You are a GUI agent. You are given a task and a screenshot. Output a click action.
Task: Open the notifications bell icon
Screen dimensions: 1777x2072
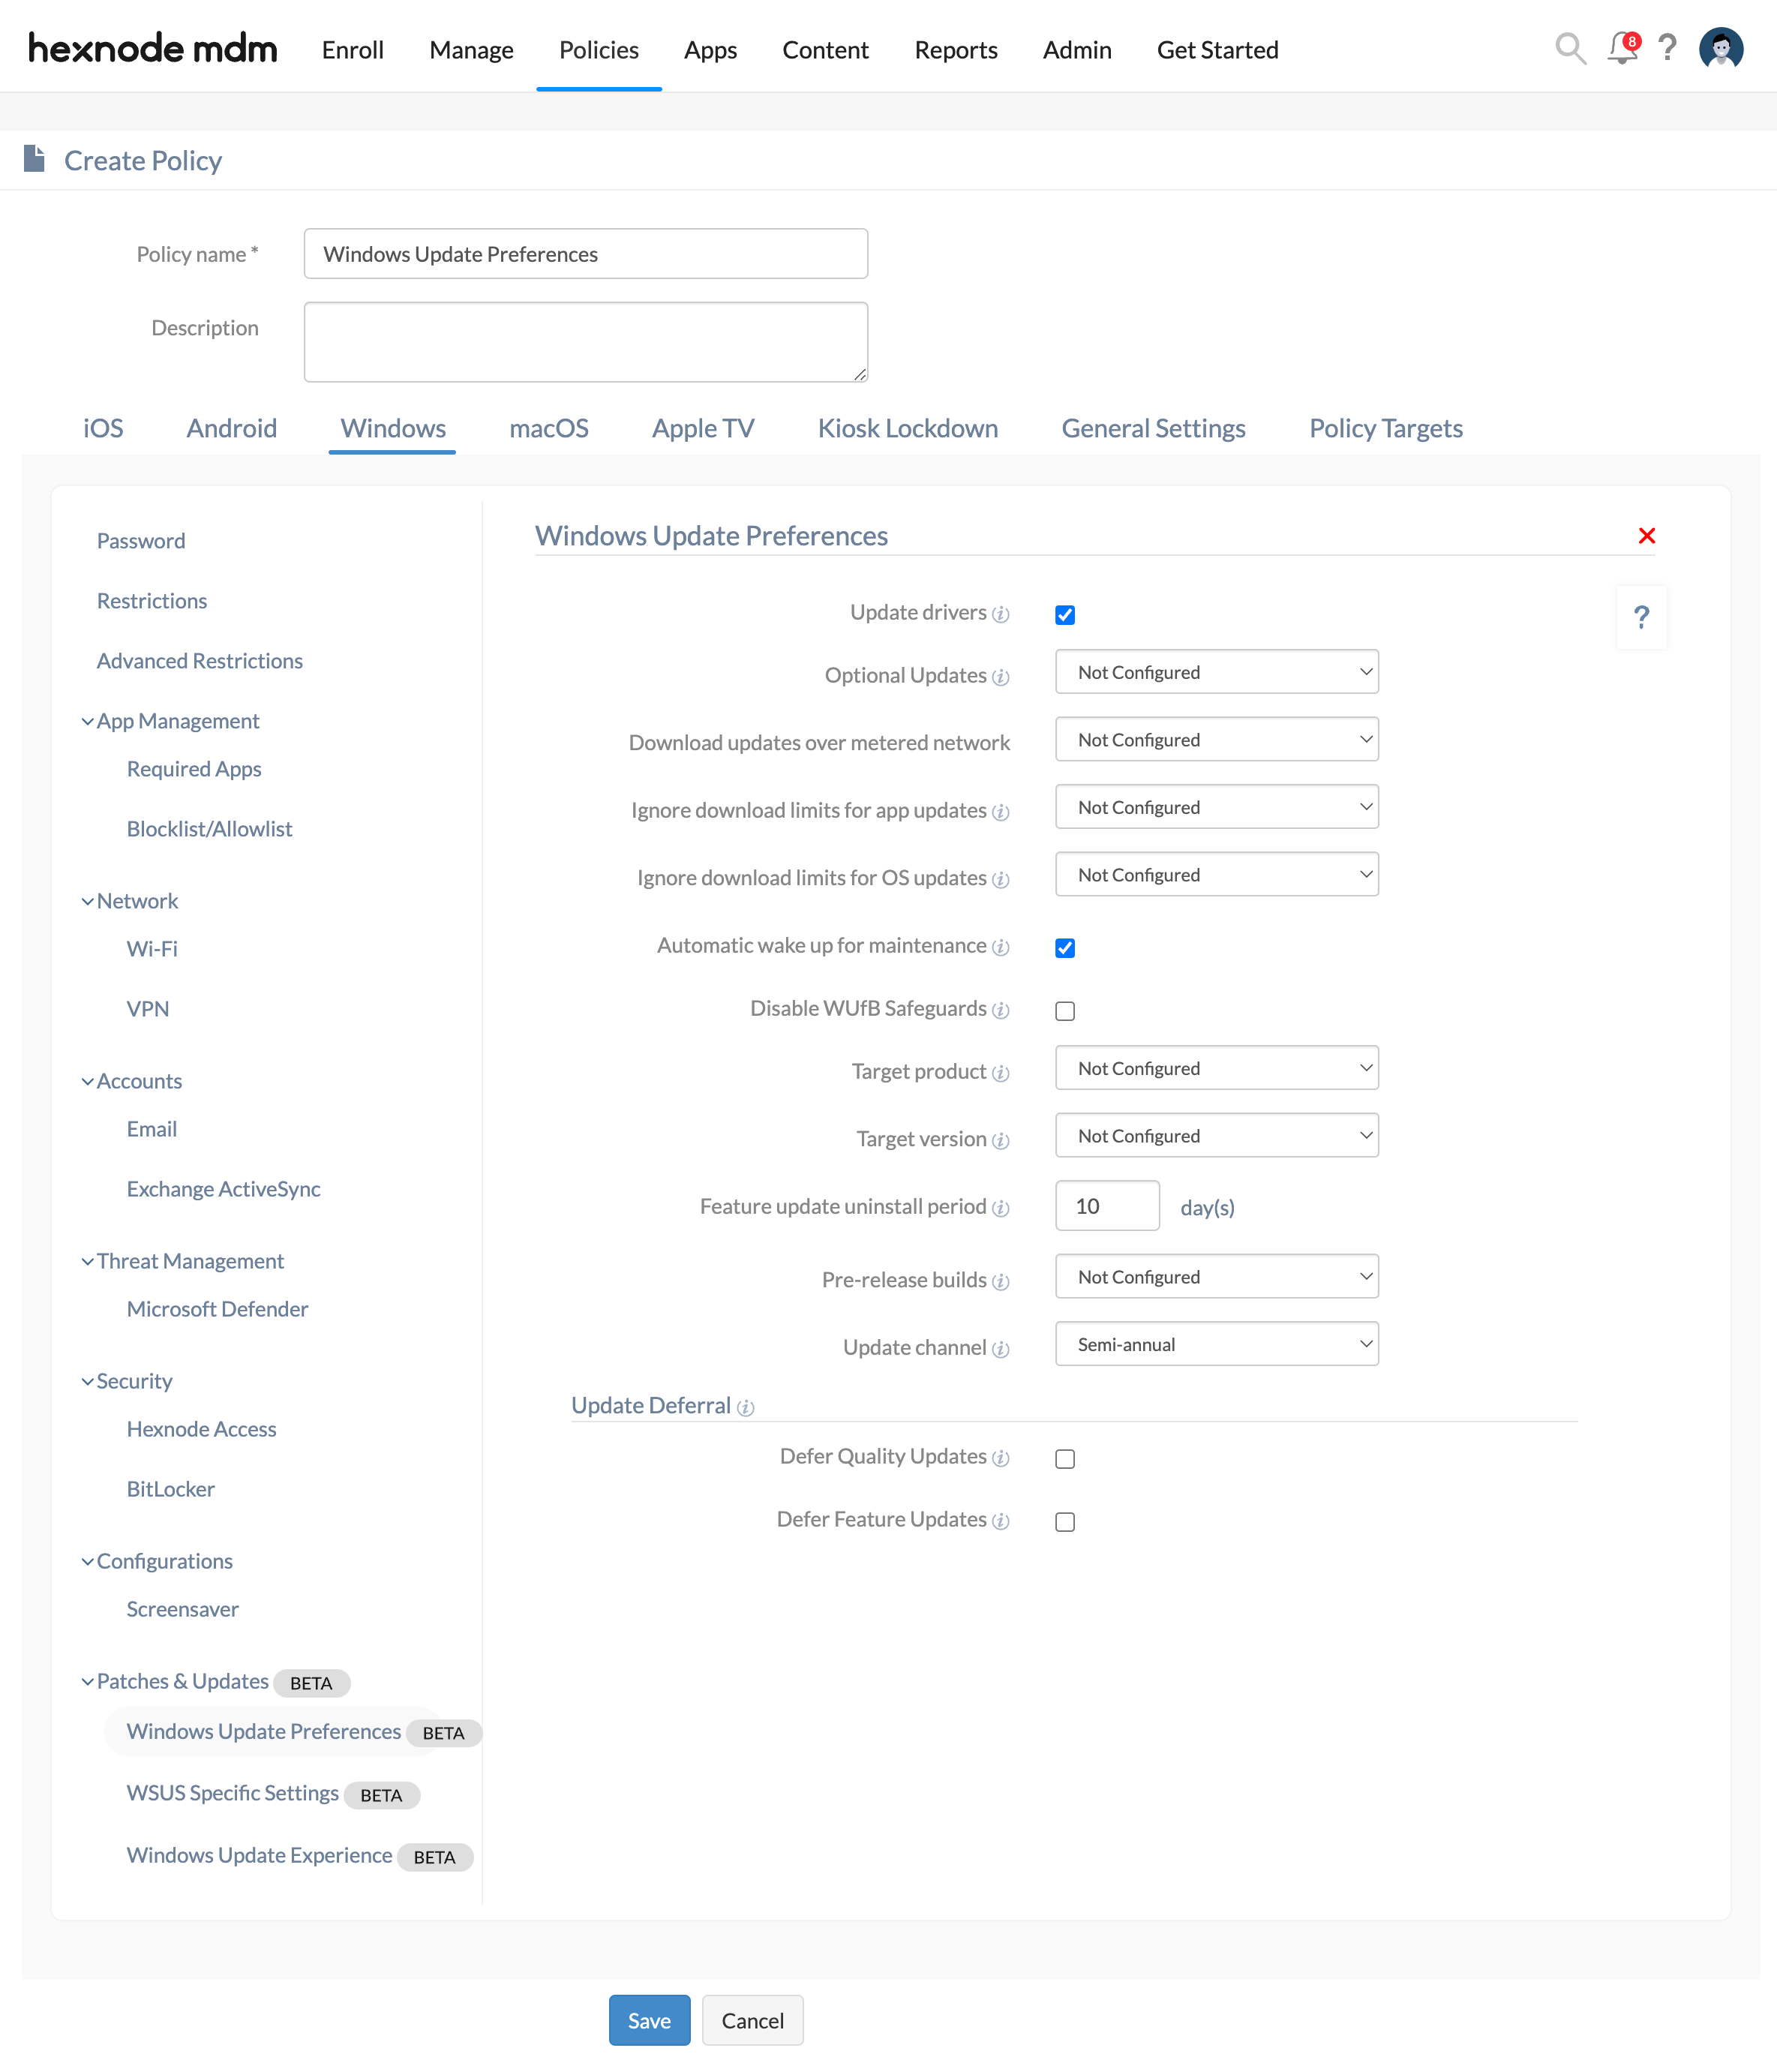(x=1623, y=48)
